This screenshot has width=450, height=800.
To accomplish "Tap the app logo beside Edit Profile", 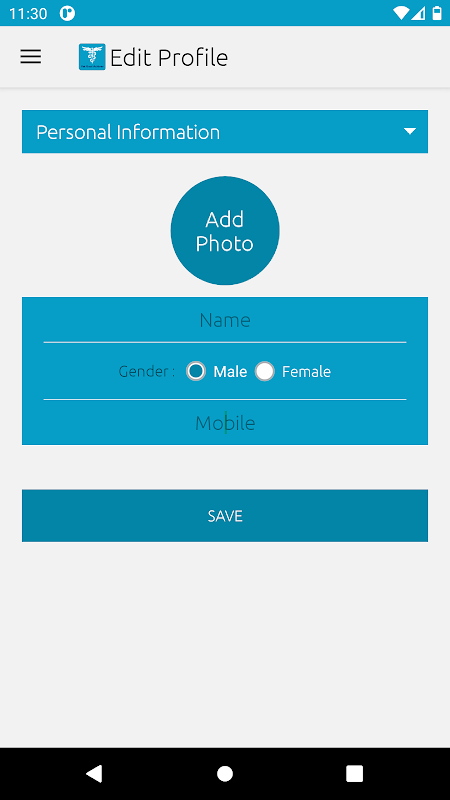I will click(92, 57).
